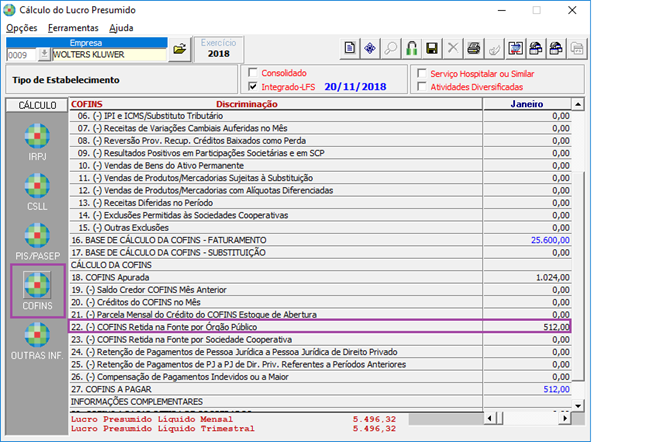The image size is (670, 442).
Task: Click the WOLTERS KLUWER company name field
Action: [109, 55]
